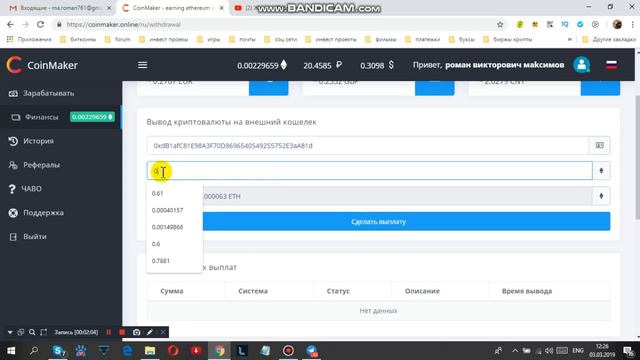Open ЧАВО in the sidebar

[31, 189]
